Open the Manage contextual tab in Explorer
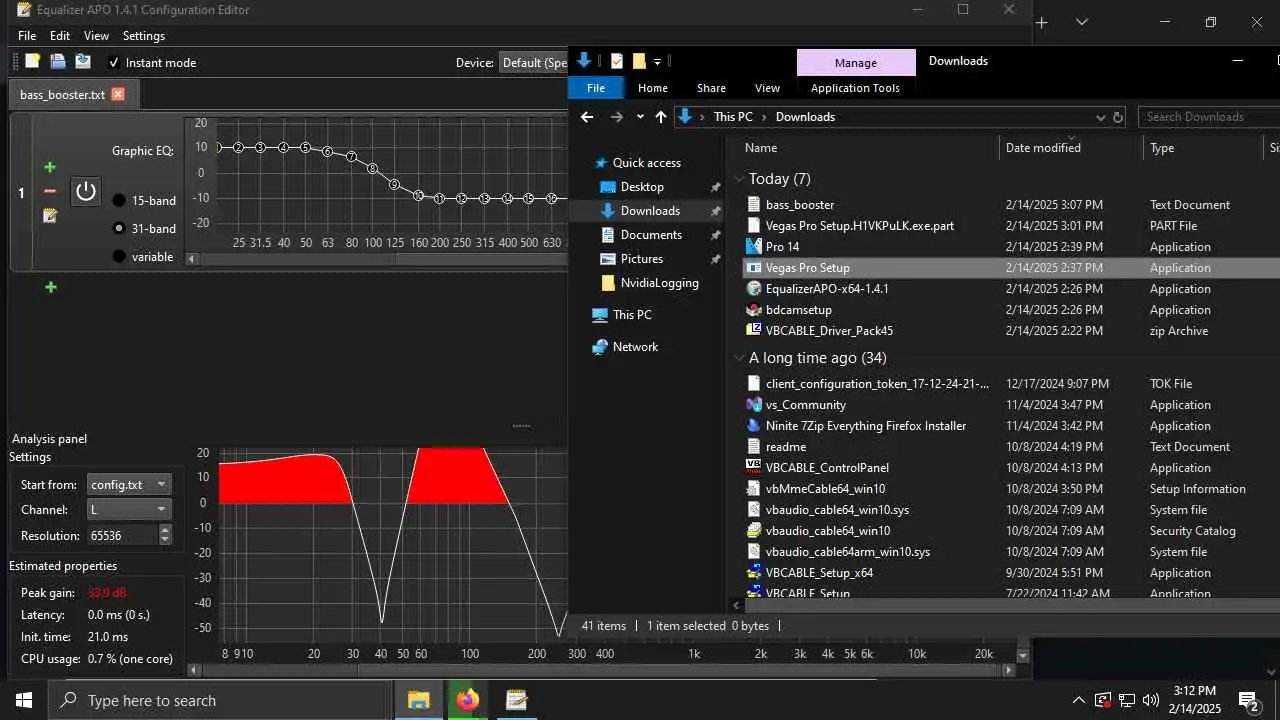The image size is (1280, 720). click(x=856, y=62)
